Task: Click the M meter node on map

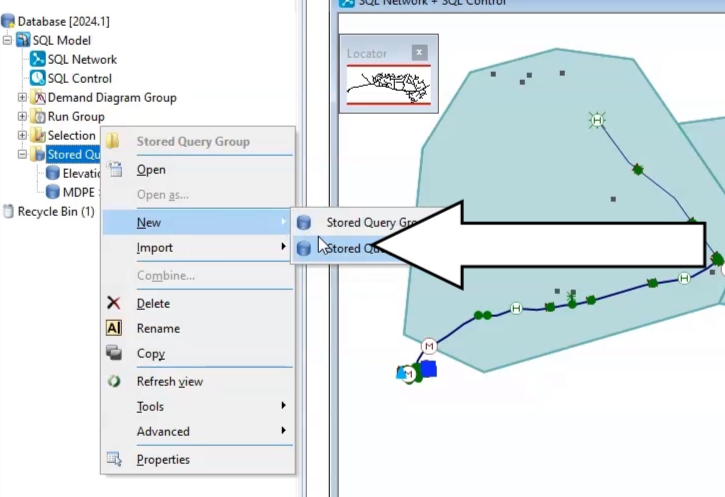Action: 429,346
